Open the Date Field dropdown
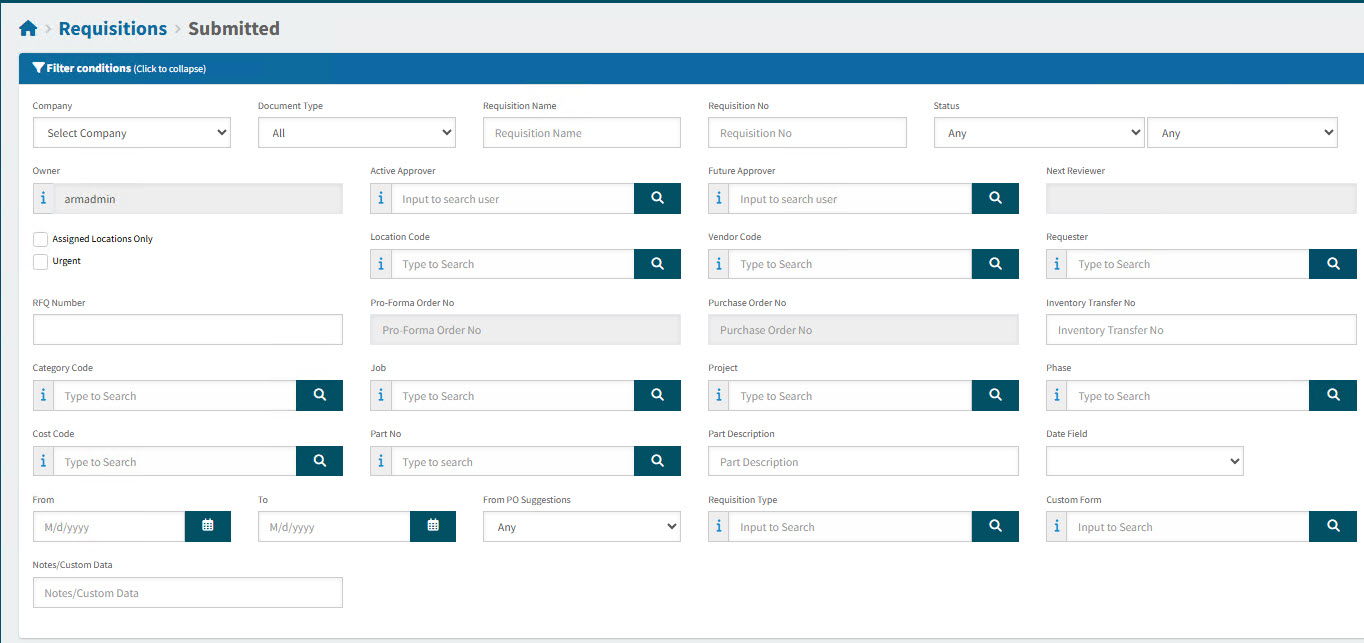The image size is (1364, 643). tap(1144, 461)
